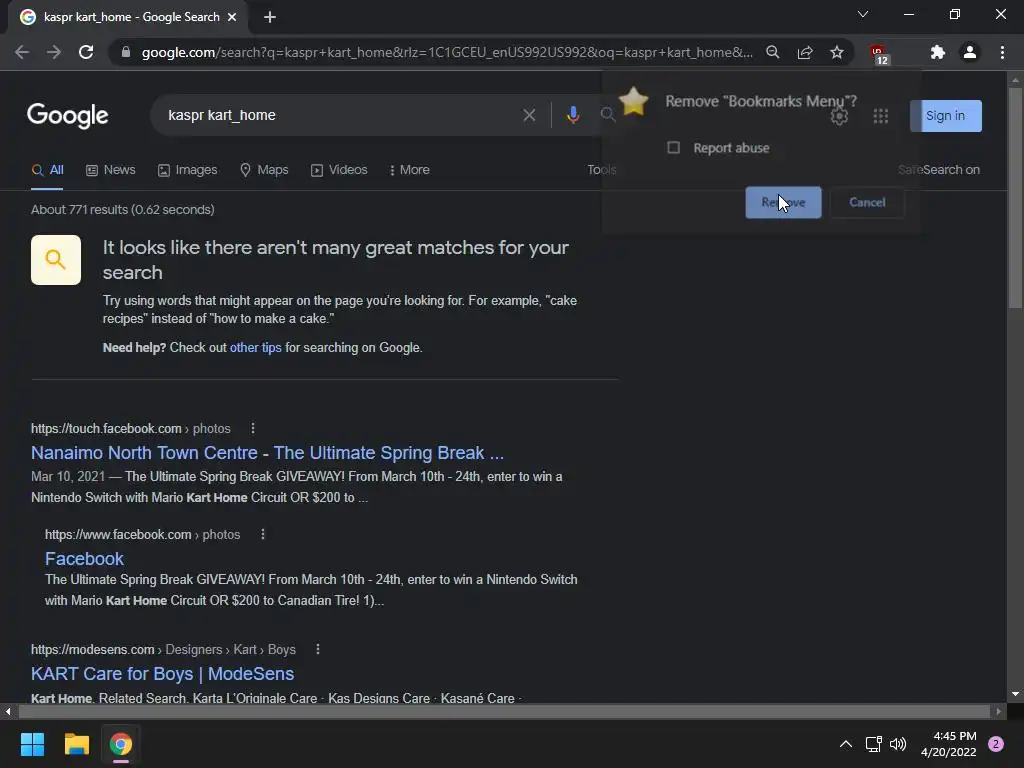This screenshot has height=768, width=1024.
Task: Tick the Report abuse checkbox
Action: [673, 148]
